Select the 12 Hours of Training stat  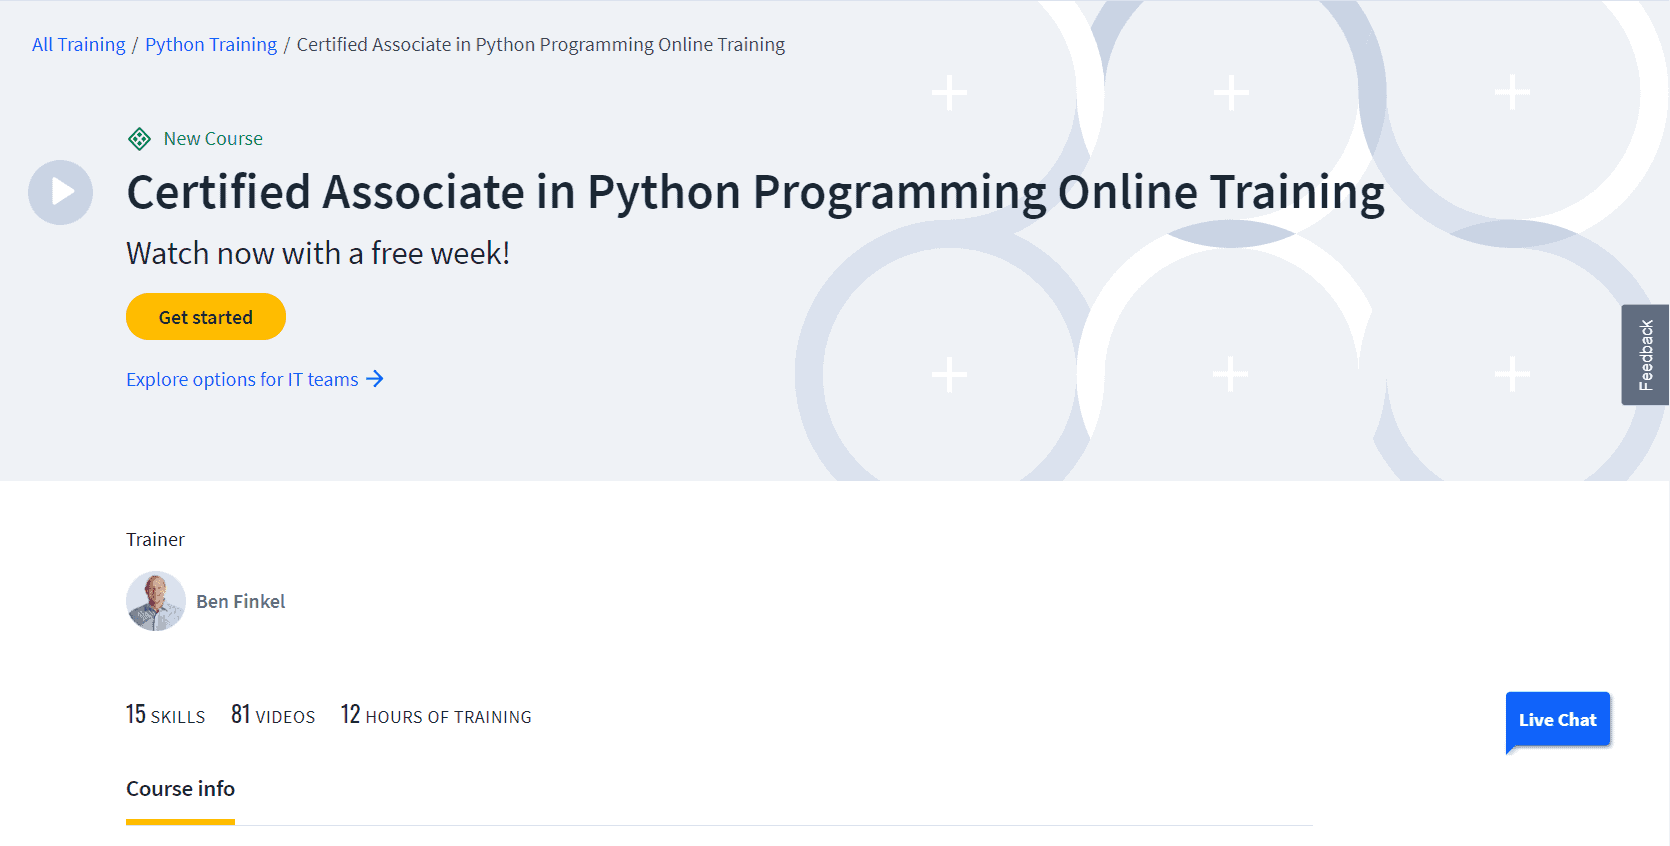(436, 716)
